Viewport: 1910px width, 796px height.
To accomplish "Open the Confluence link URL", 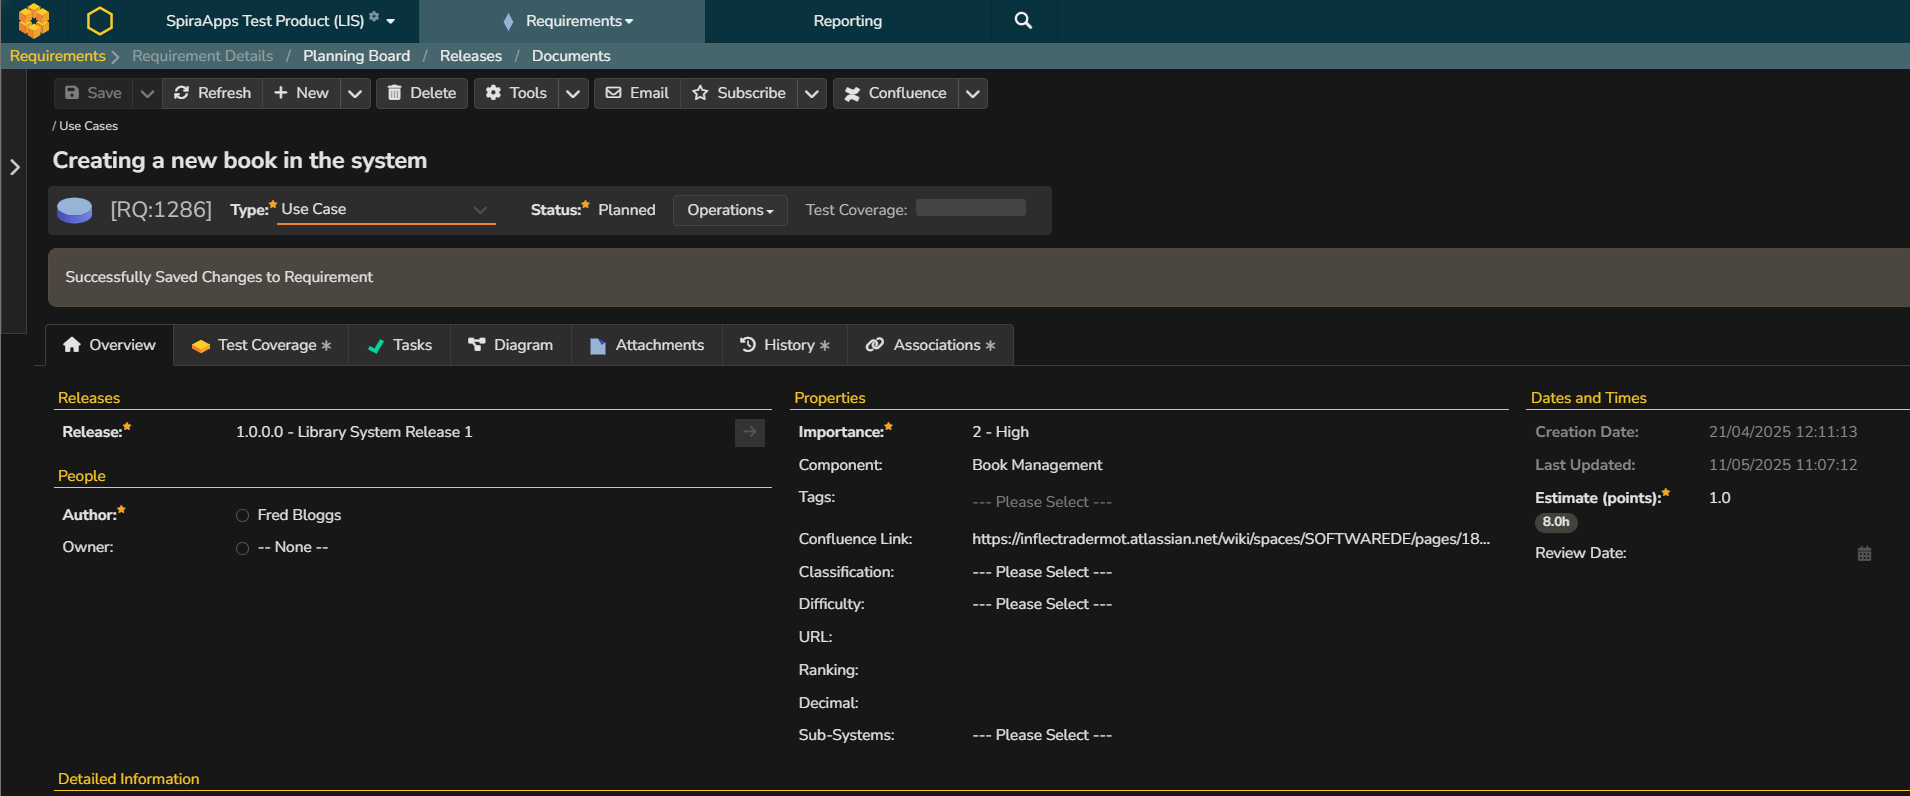I will click(1230, 539).
